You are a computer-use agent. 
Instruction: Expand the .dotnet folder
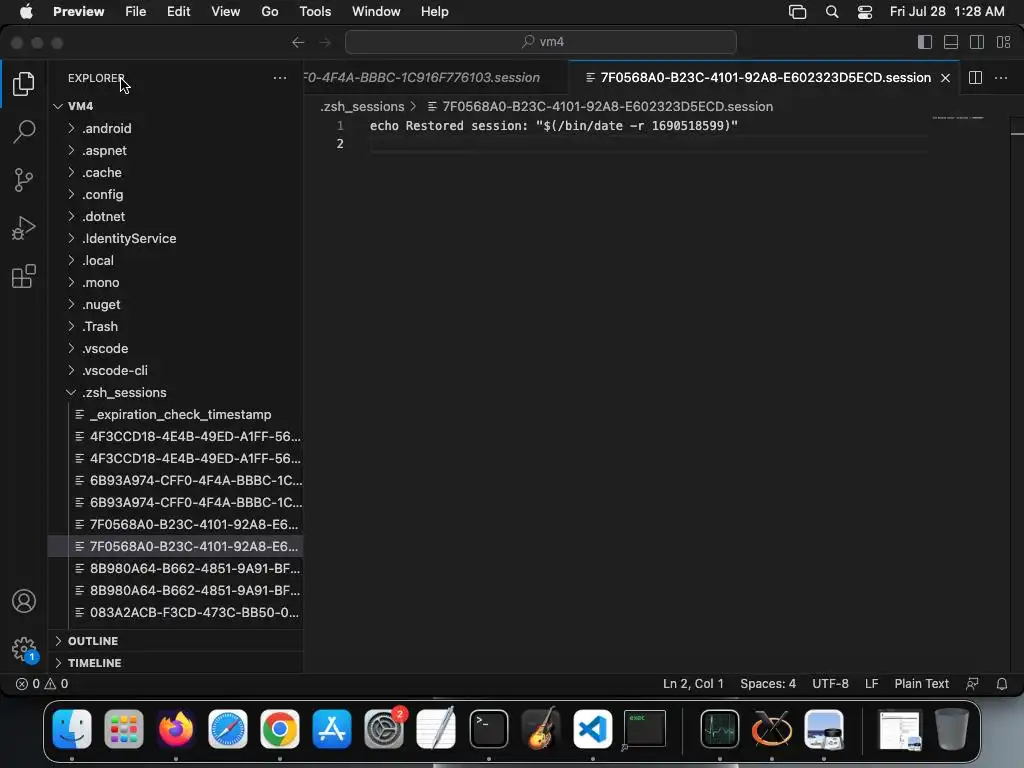click(x=71, y=216)
